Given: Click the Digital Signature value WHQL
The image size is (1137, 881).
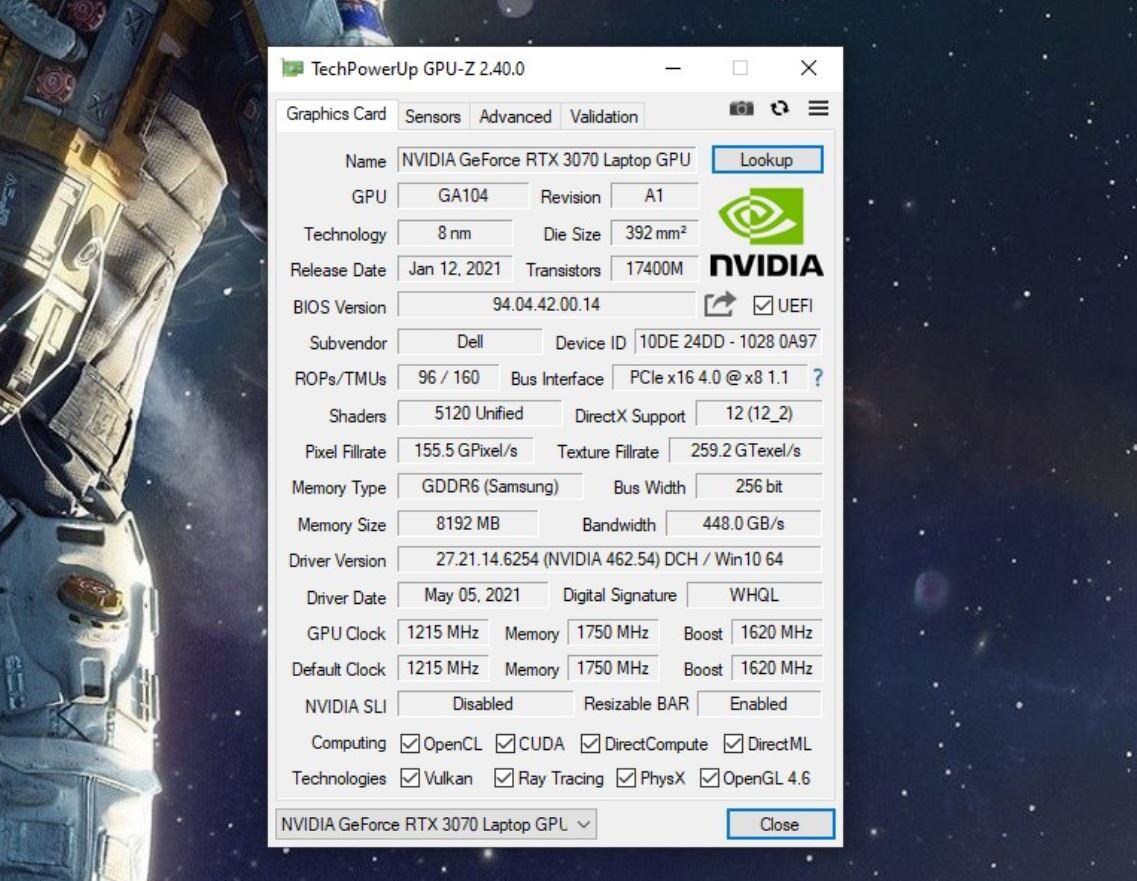Looking at the screenshot, I should click(x=754, y=595).
